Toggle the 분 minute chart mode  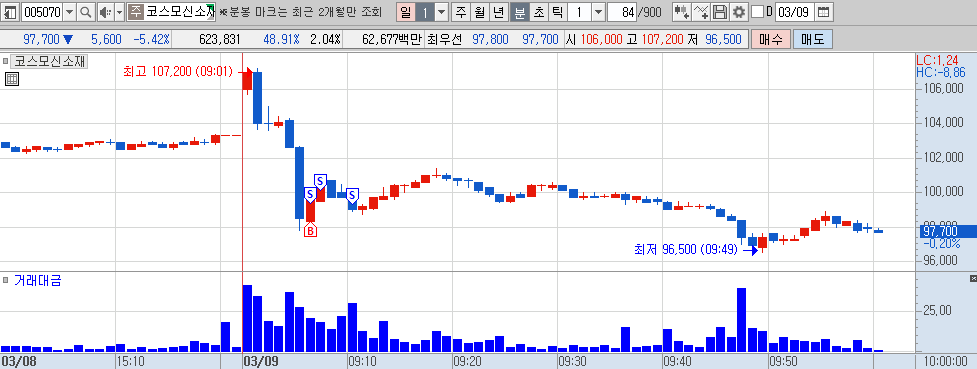pyautogui.click(x=519, y=12)
